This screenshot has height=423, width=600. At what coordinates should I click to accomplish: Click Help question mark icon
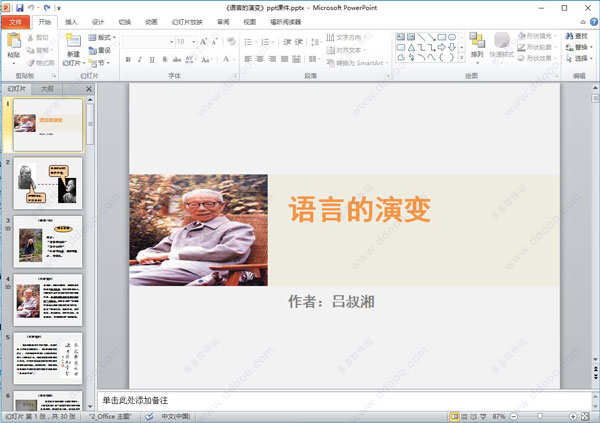pos(593,22)
